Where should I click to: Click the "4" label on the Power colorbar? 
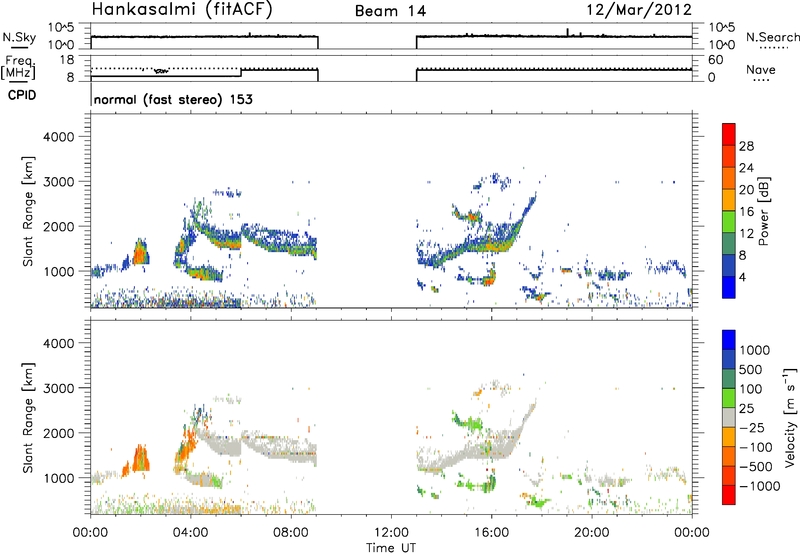[x=743, y=277]
